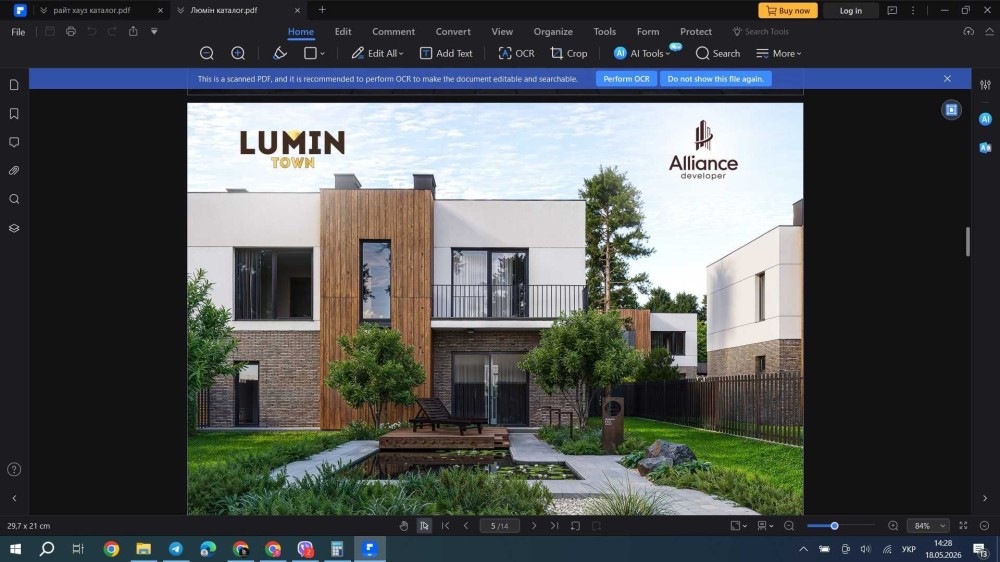The height and width of the screenshot is (562, 1000).
Task: Click the Search Tools field
Action: click(x=760, y=31)
